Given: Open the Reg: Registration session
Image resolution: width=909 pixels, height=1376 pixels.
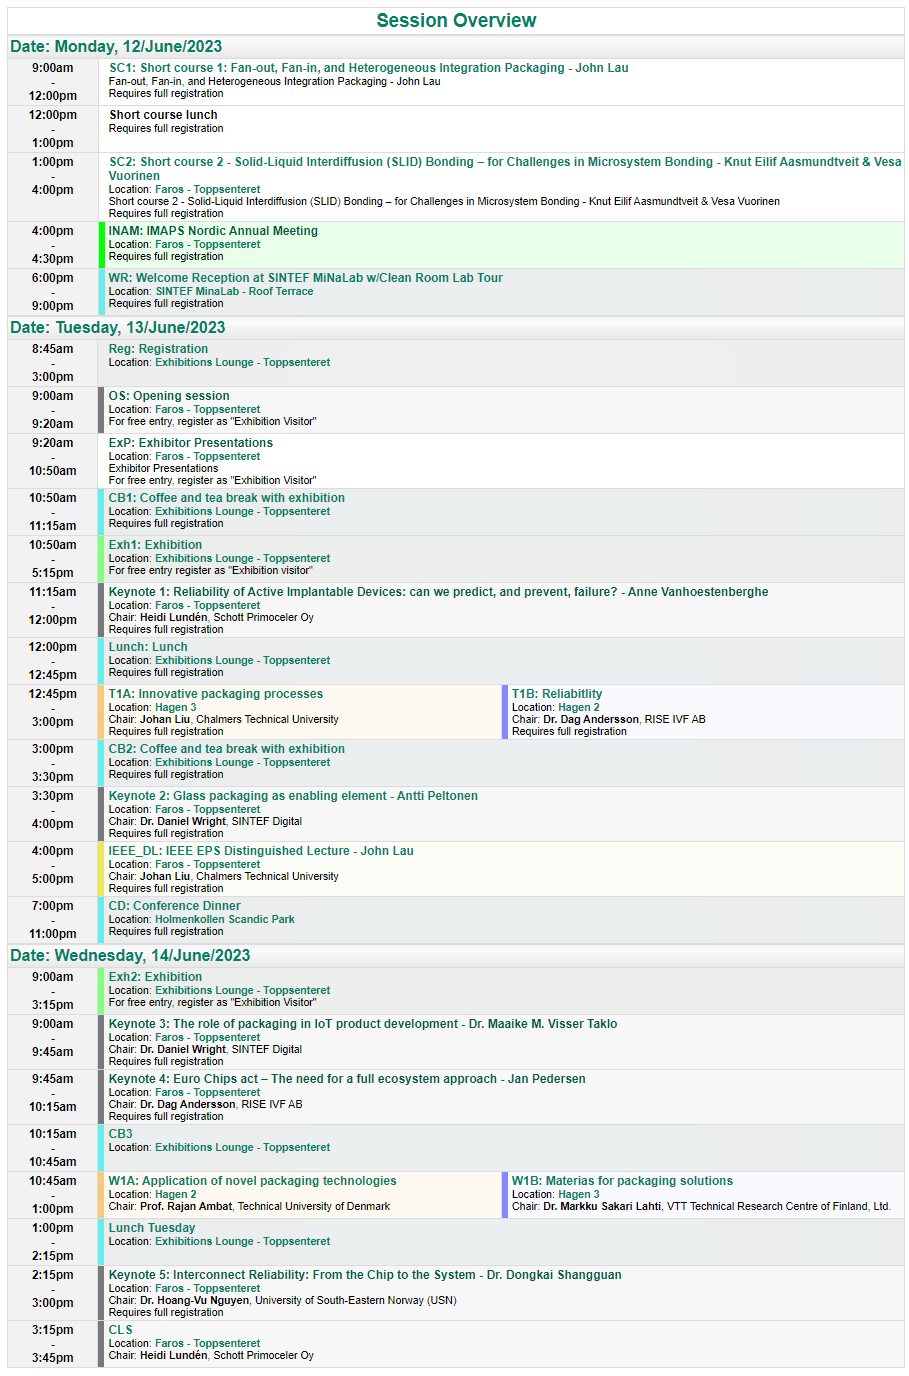Looking at the screenshot, I should (x=158, y=349).
